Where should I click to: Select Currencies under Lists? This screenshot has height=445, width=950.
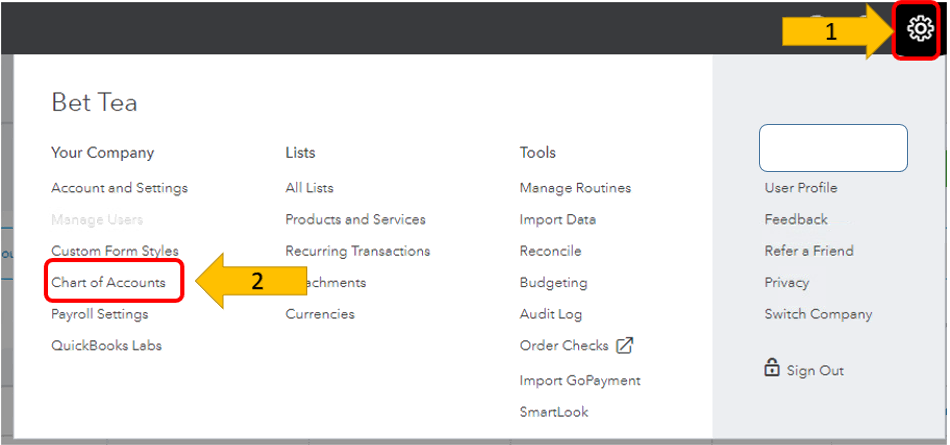coord(319,314)
